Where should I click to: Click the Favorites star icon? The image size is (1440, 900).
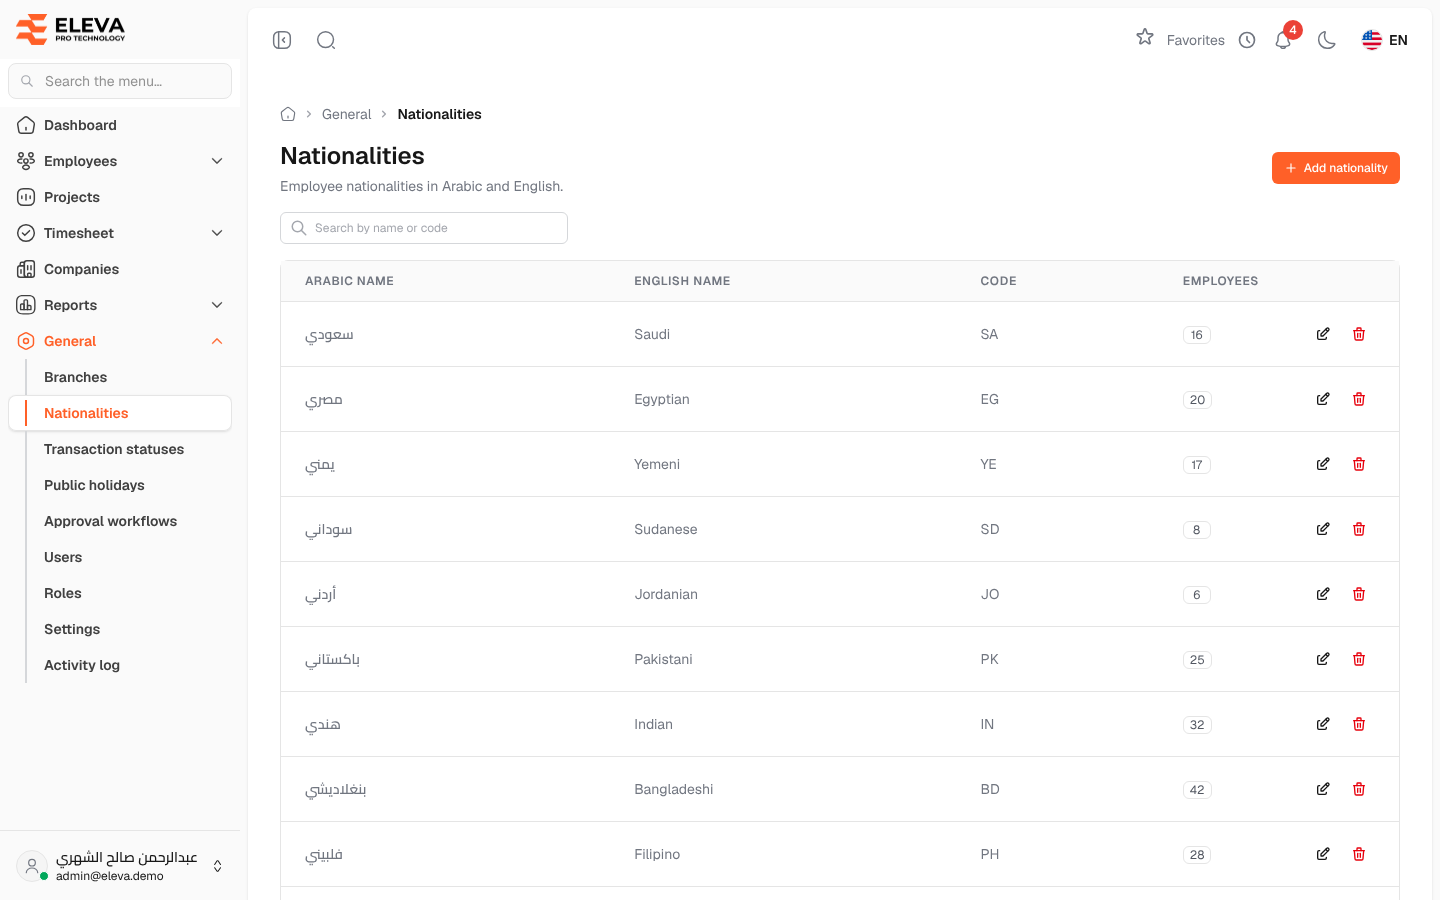tap(1145, 37)
